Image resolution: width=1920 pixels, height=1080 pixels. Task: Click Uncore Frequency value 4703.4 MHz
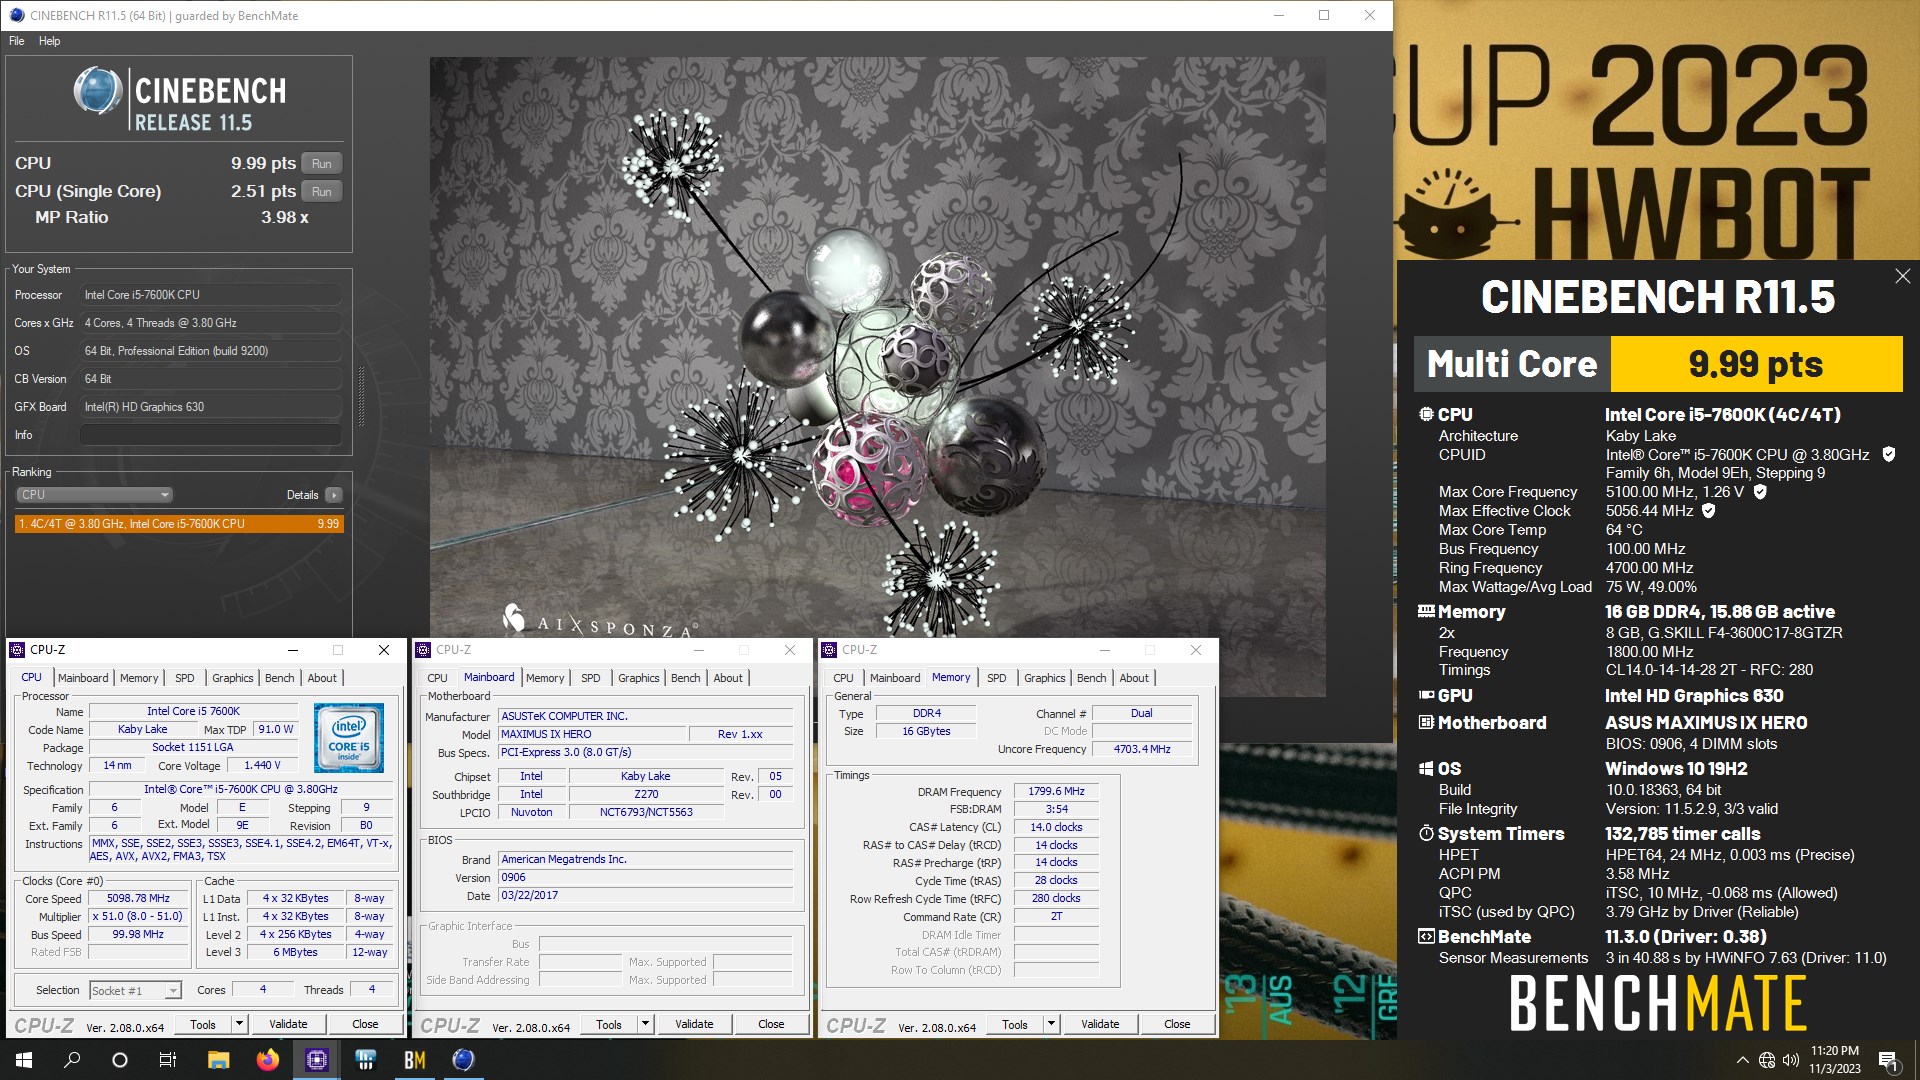click(1142, 749)
